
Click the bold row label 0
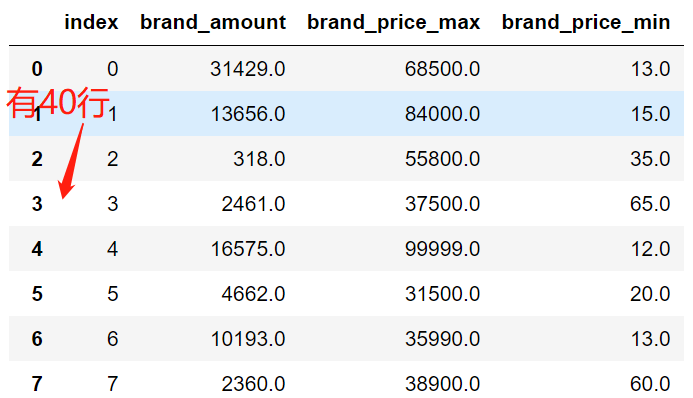pyautogui.click(x=37, y=69)
